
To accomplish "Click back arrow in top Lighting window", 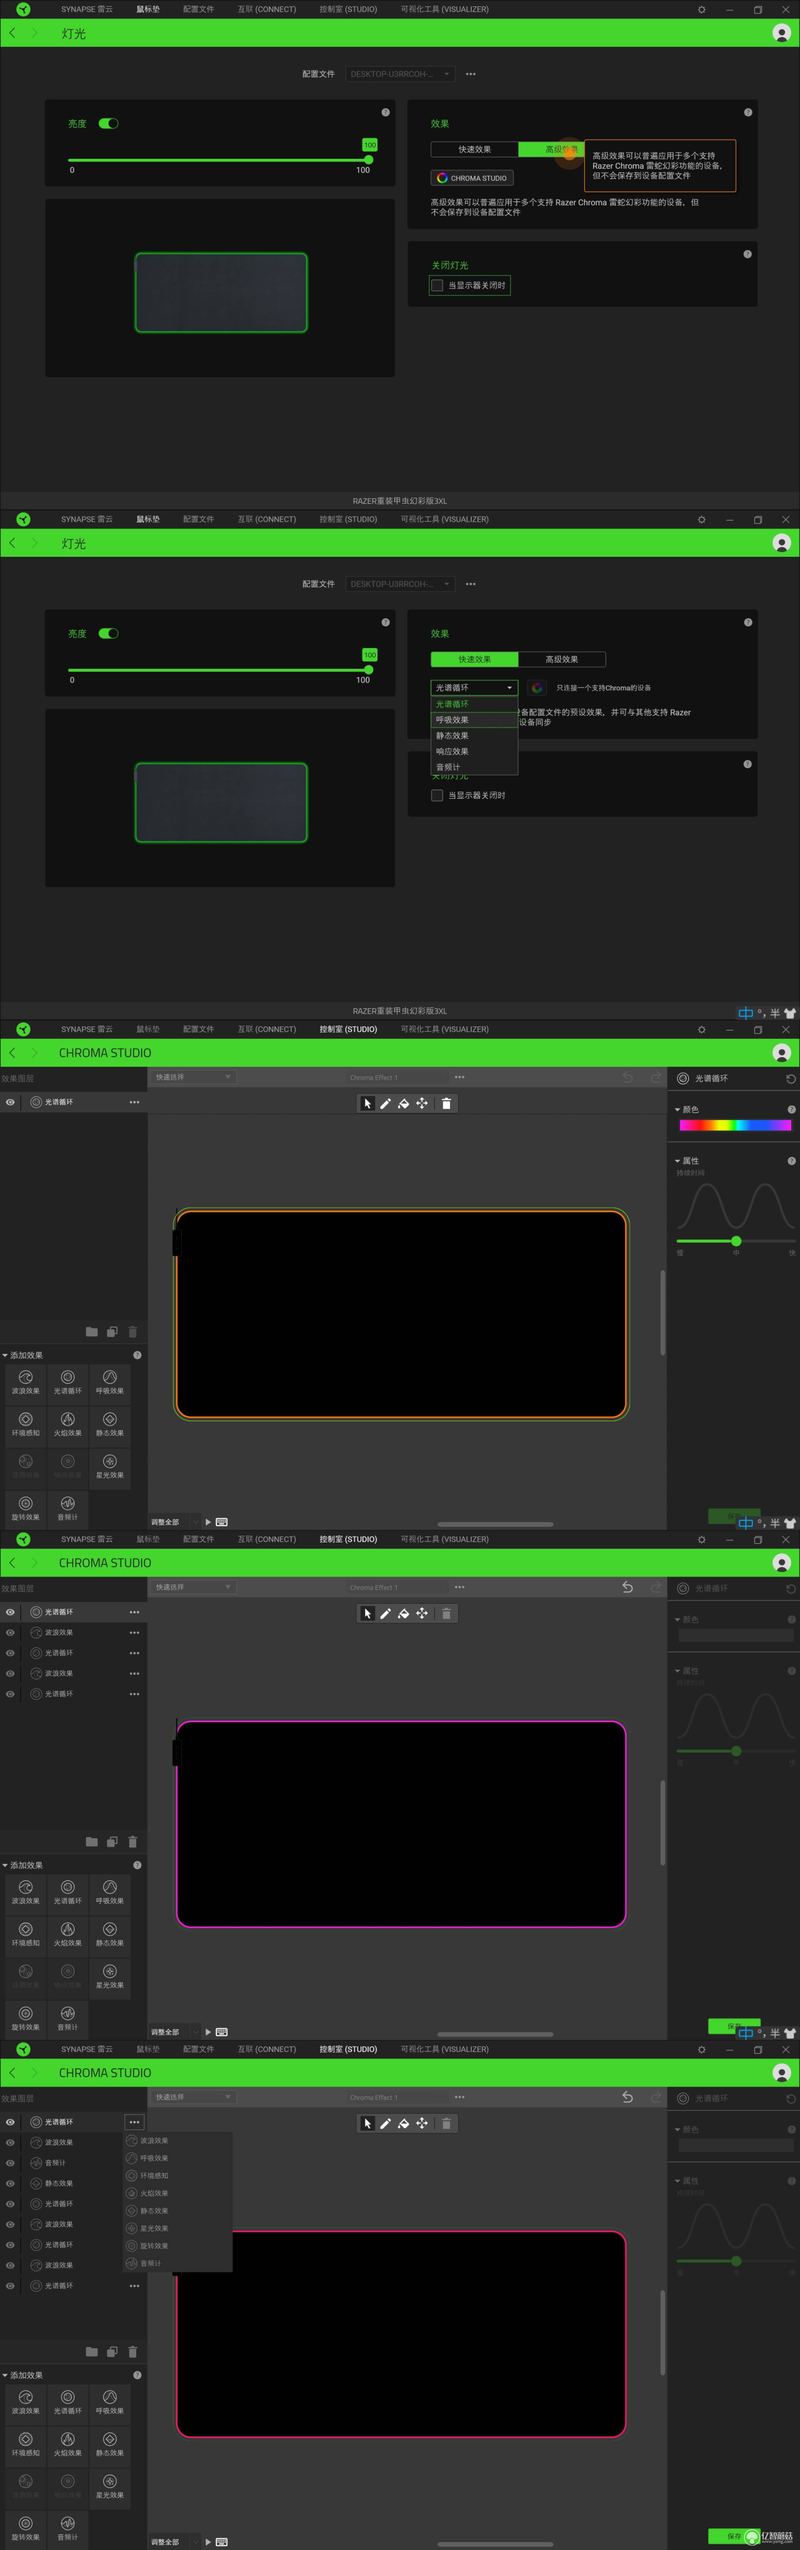I will [12, 33].
